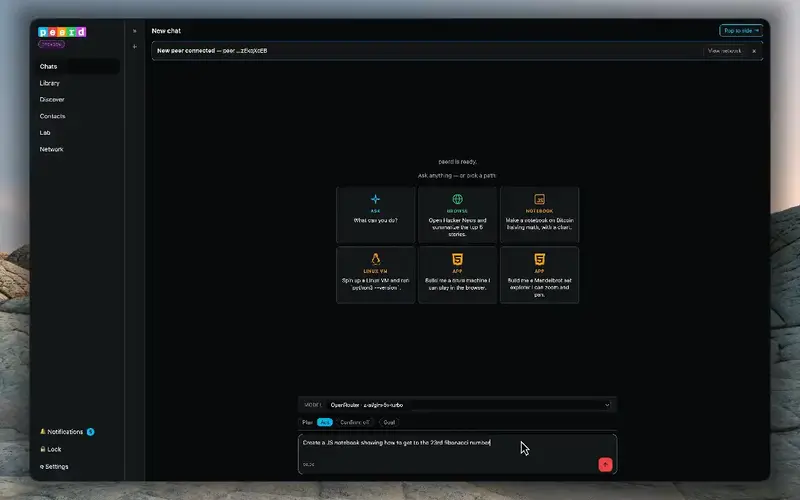Open the OpenRouter model dropdown
This screenshot has height=500, width=800.
[x=470, y=405]
